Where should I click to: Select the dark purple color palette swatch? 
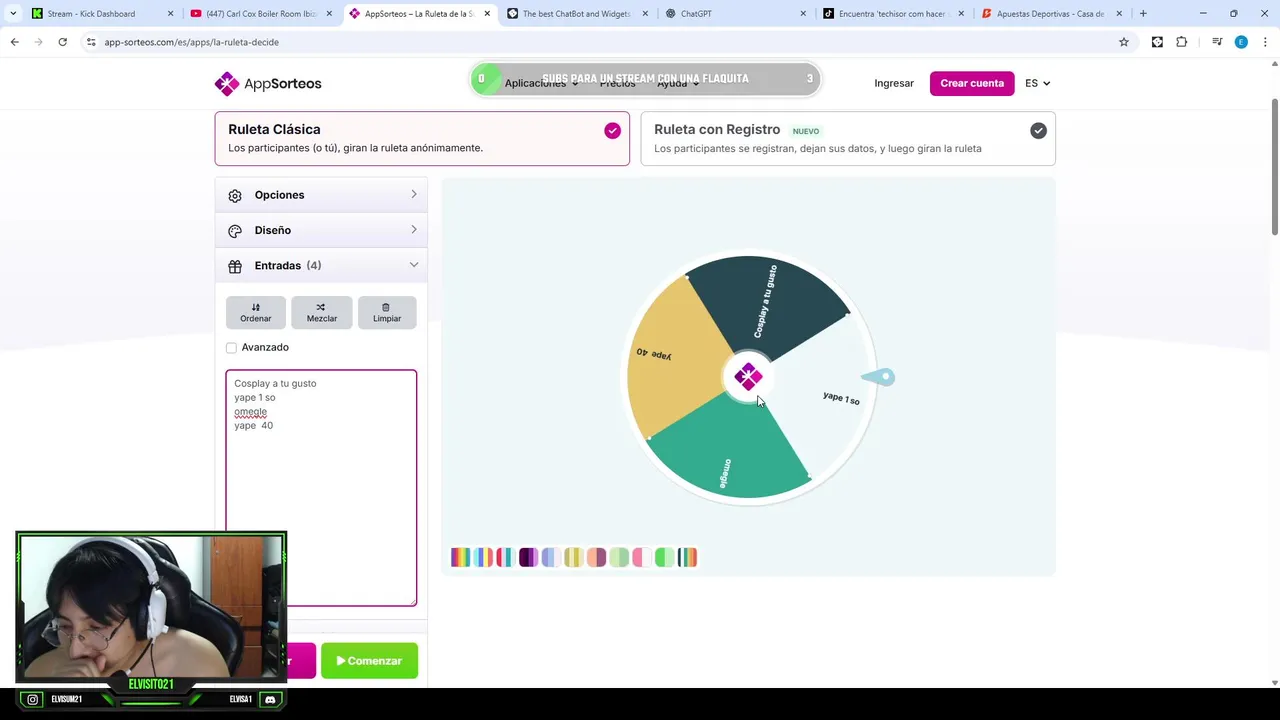pos(528,557)
